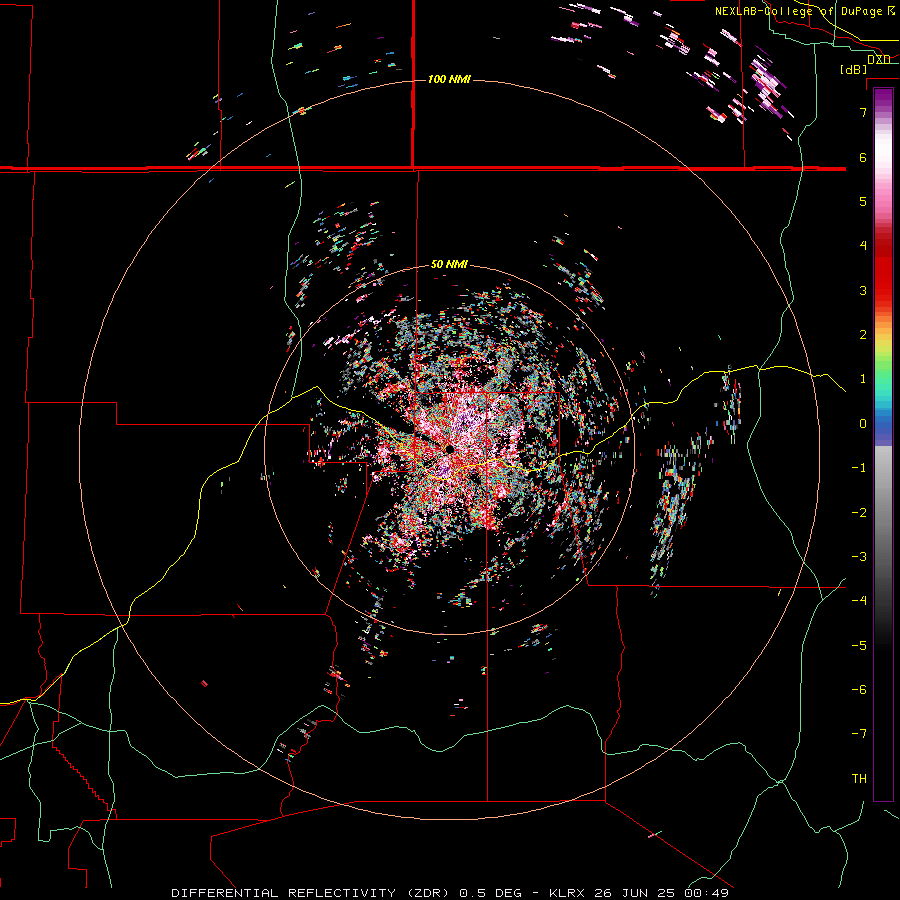Click the "6" value on the color scale
This screenshot has width=900, height=900.
[x=863, y=157]
